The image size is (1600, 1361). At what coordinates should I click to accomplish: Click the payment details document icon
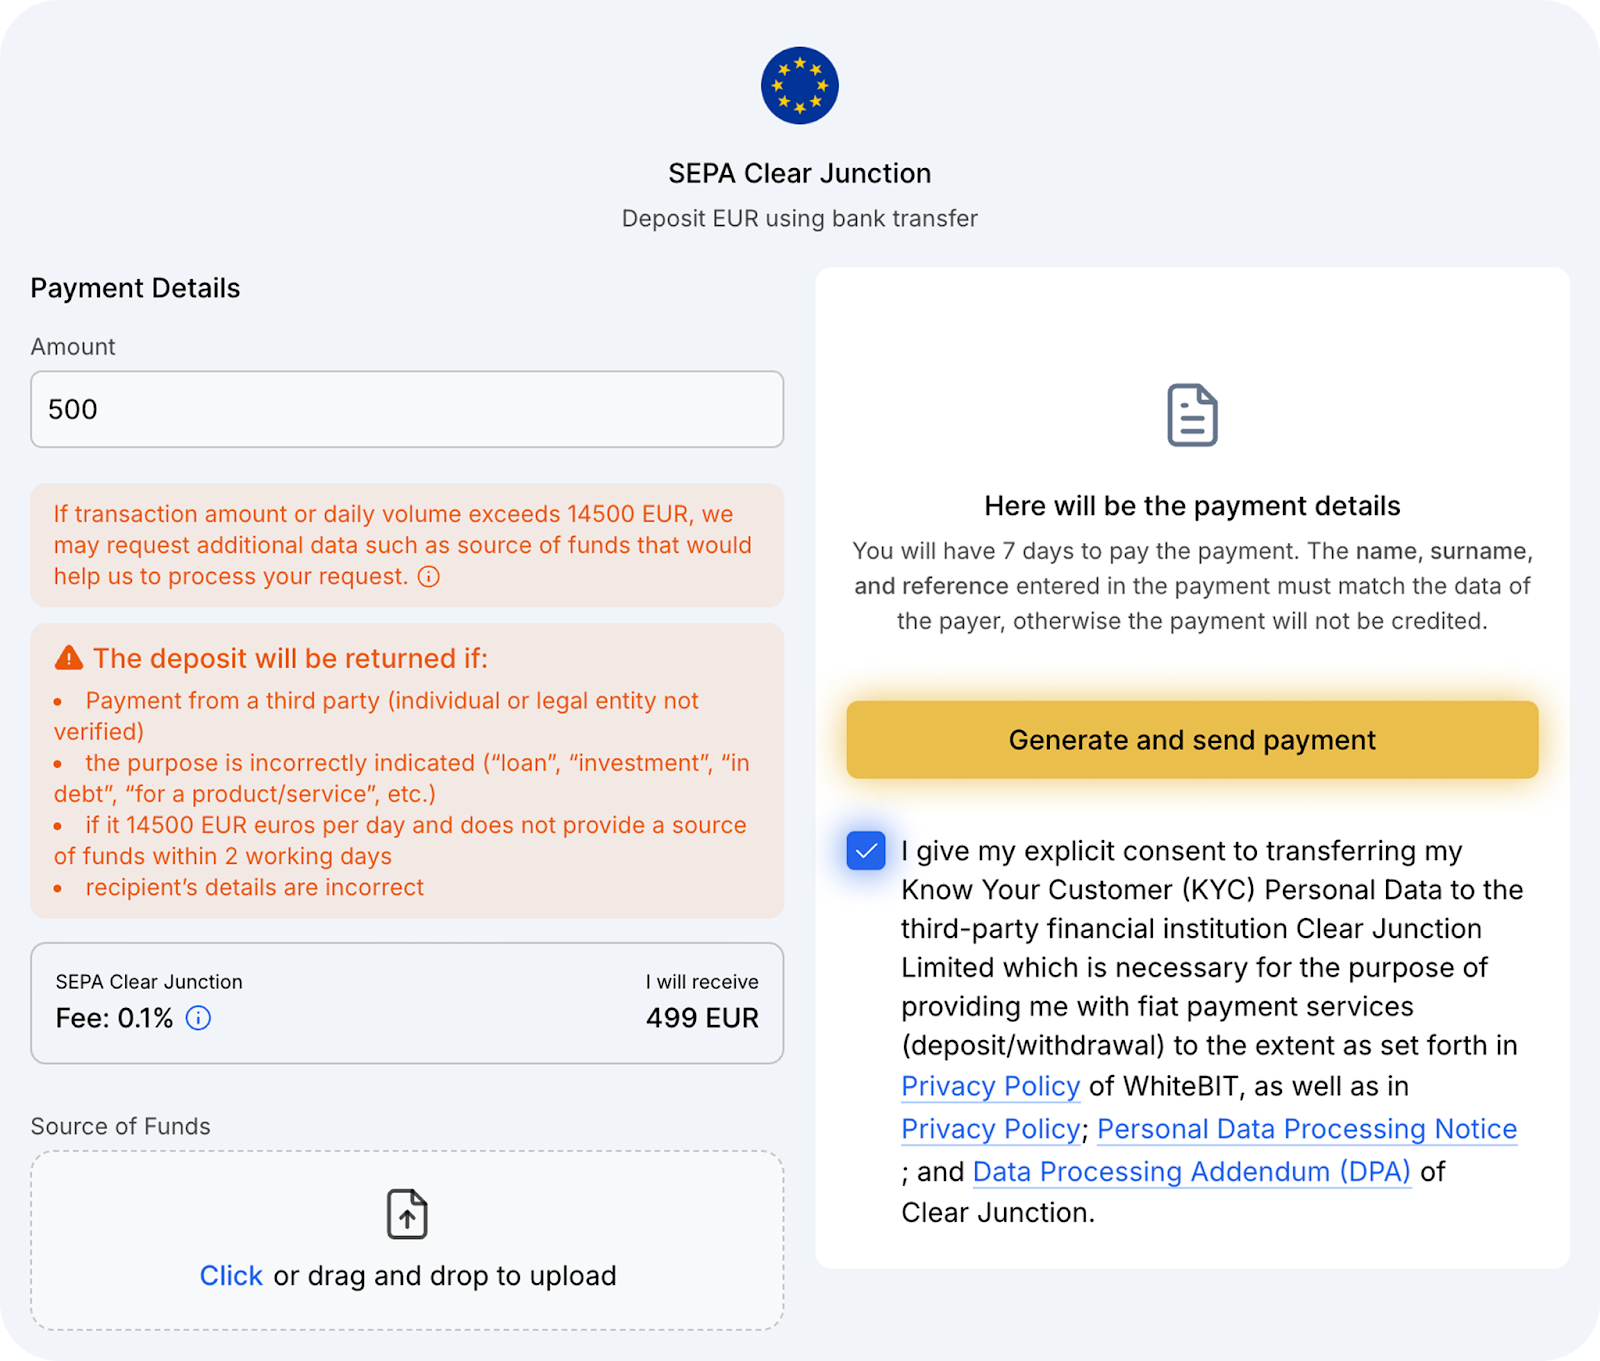tap(1192, 415)
